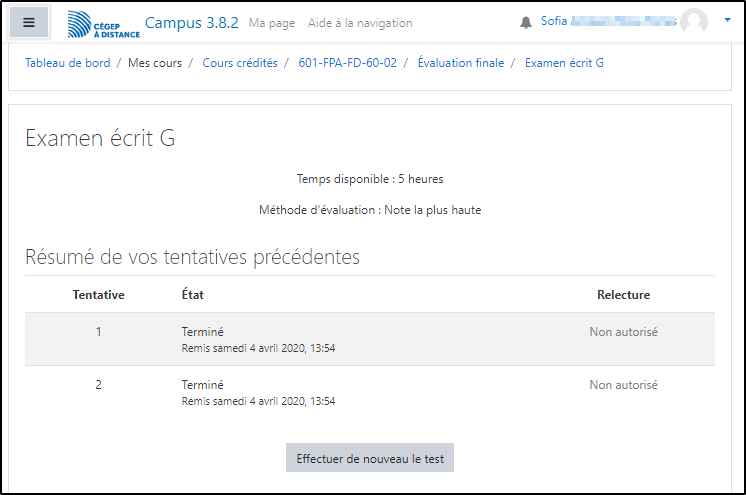Viewport: 746px width, 495px height.
Task: Open course 601-FPA-FD-60-02 breadcrumb
Action: [347, 63]
